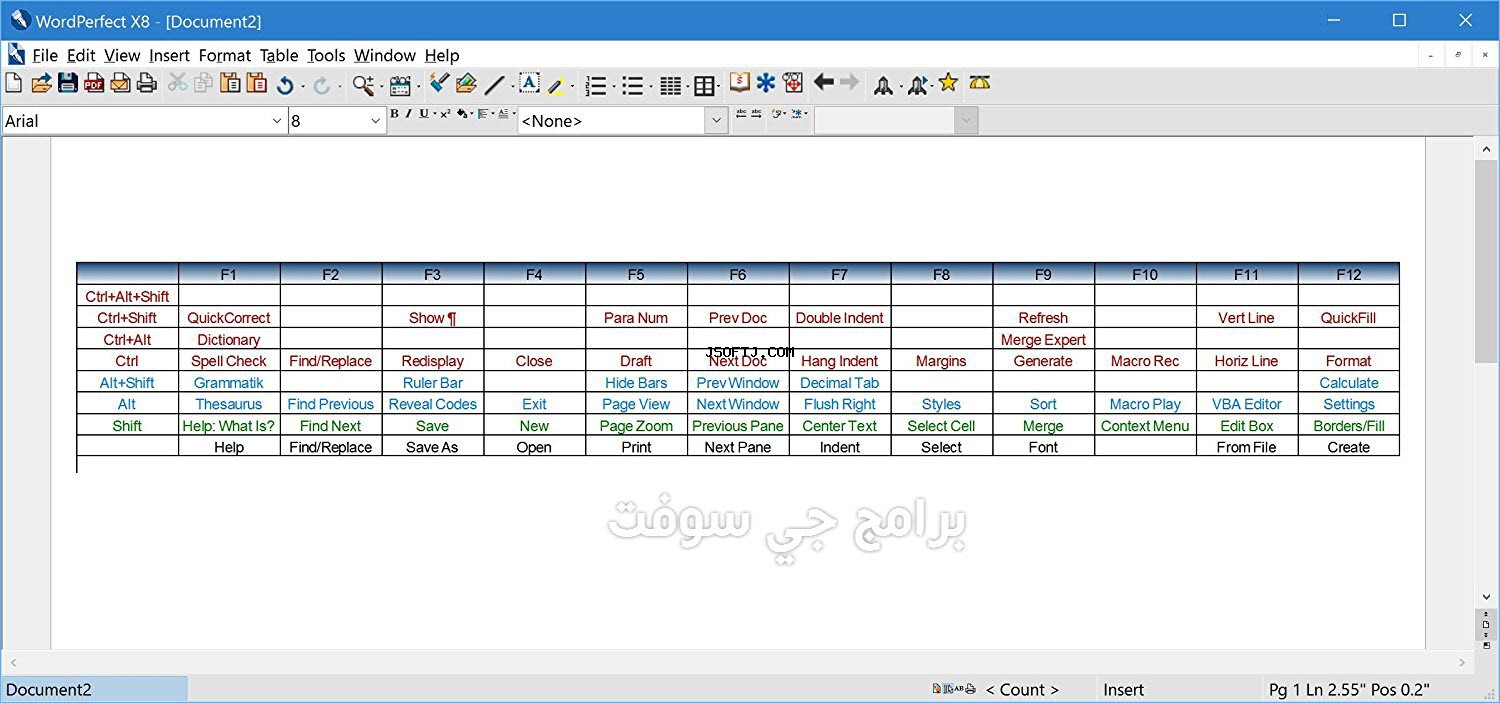Click the first rocket icon in toolbar
The image size is (1500, 703).
point(883,85)
